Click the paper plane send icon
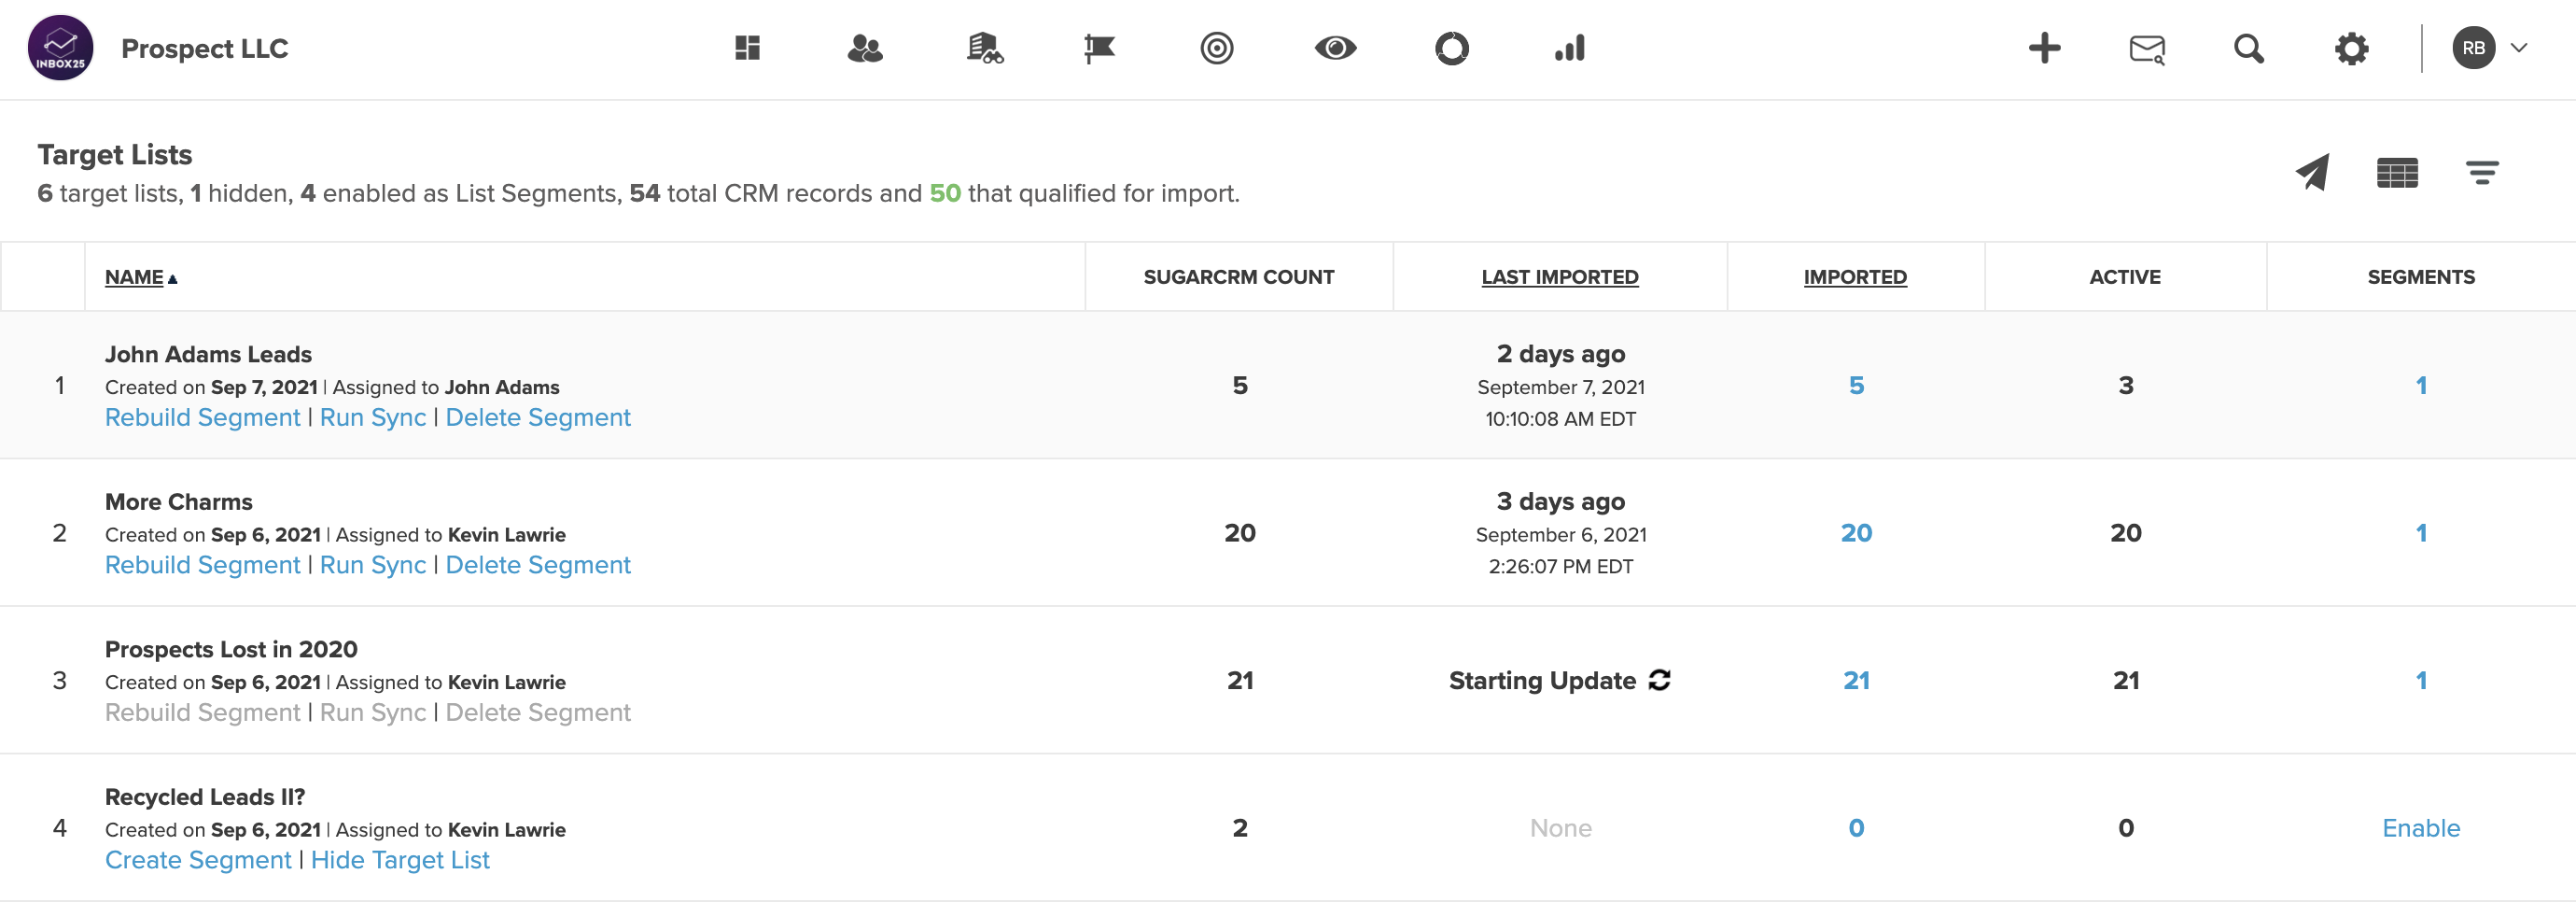2576x902 pixels. click(x=2312, y=172)
